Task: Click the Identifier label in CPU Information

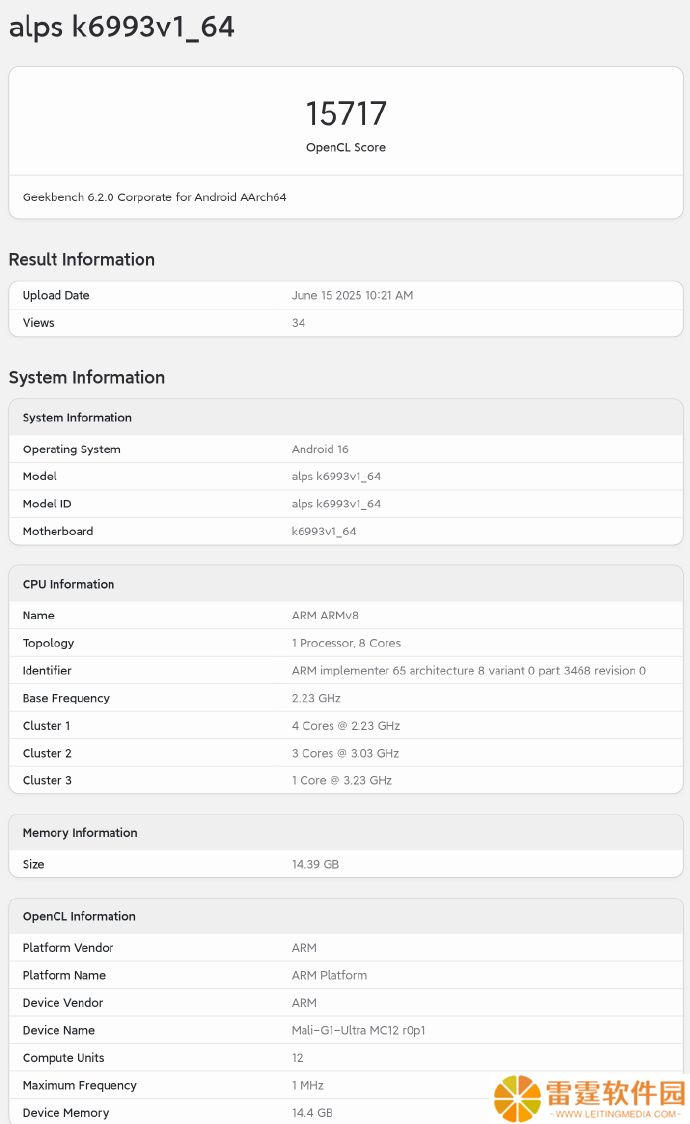Action: coord(47,670)
